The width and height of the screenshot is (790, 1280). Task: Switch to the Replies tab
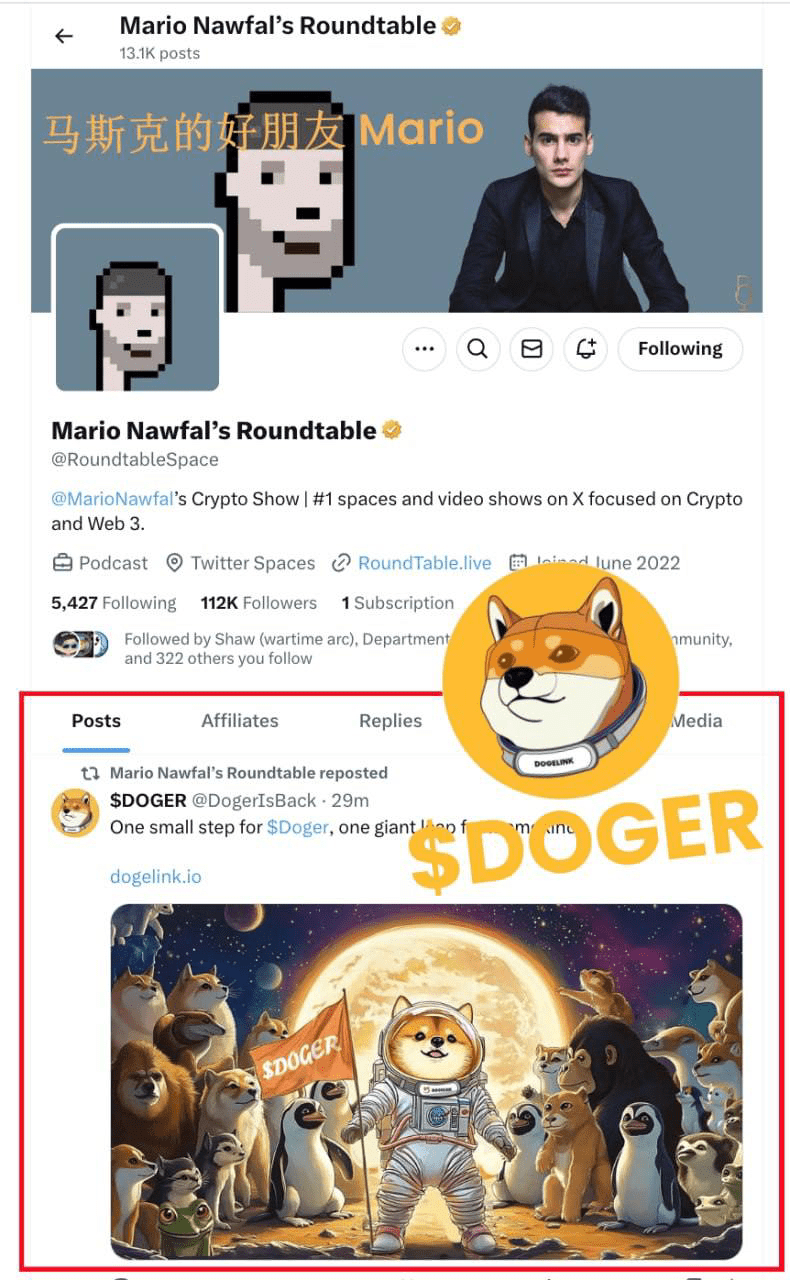pyautogui.click(x=390, y=721)
